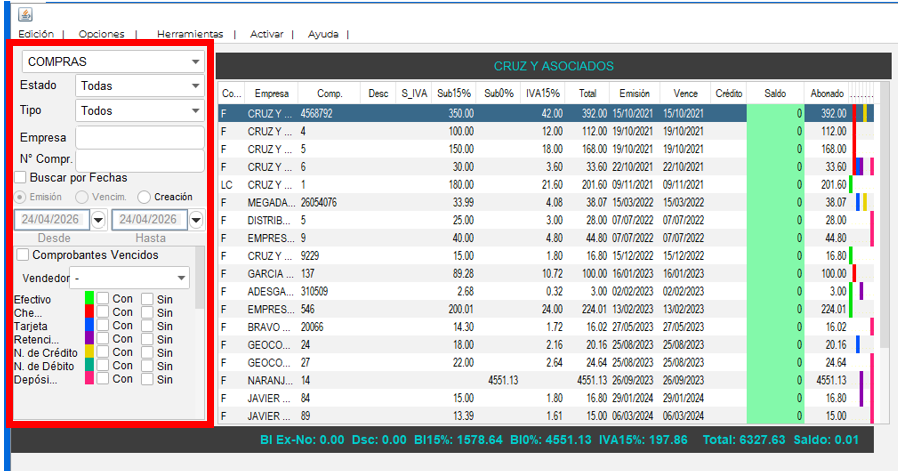
Task: Click the red Cheque color indicator
Action: pos(89,312)
